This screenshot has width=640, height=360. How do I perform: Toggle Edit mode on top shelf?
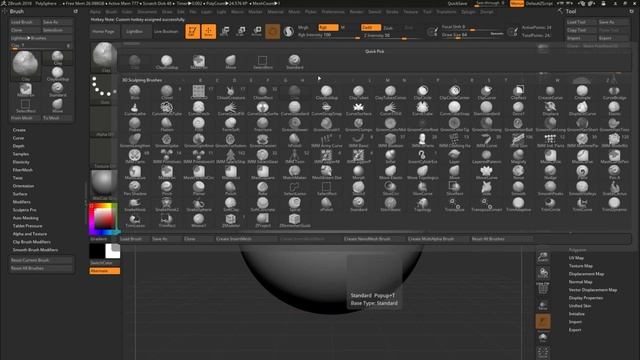pyautogui.click(x=192, y=31)
